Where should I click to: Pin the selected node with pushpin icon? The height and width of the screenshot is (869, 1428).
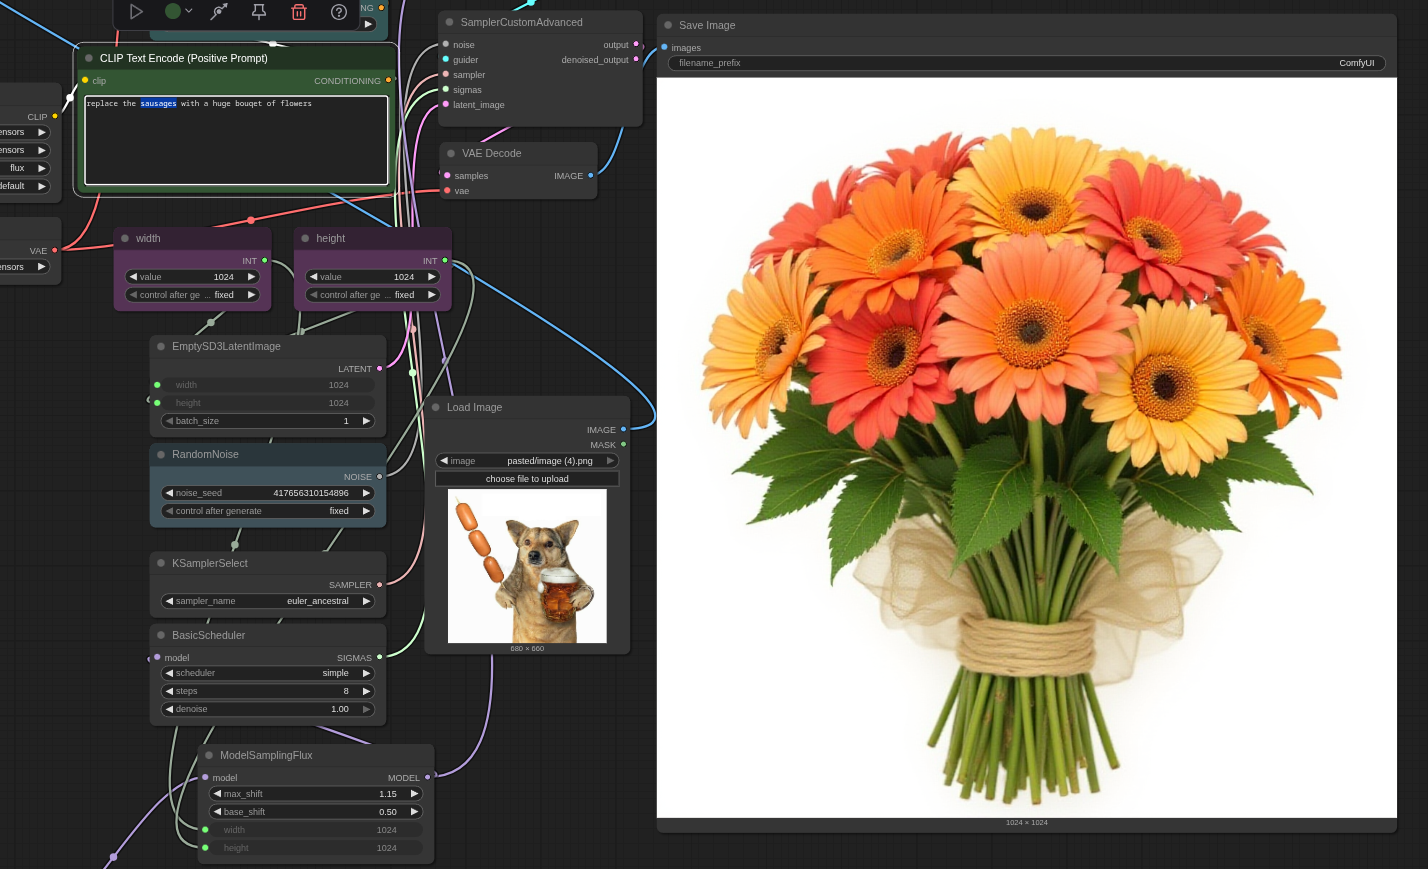coord(259,11)
